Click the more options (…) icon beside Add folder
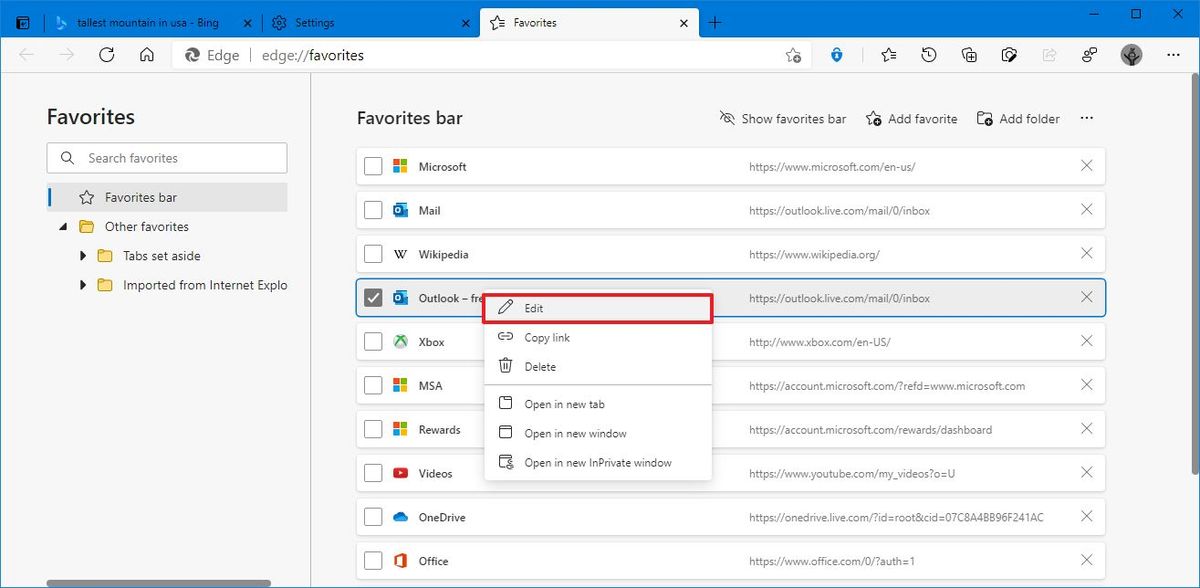The image size is (1200, 588). (x=1086, y=118)
